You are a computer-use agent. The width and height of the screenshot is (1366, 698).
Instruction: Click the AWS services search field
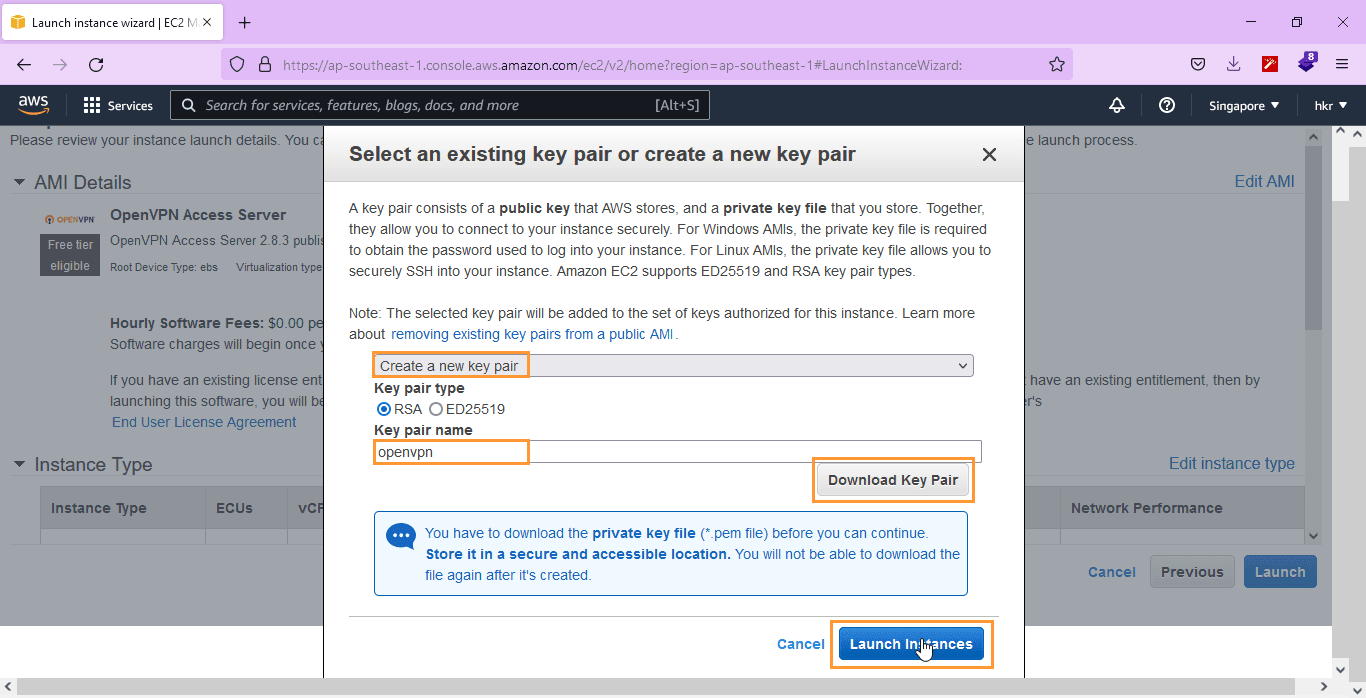440,105
